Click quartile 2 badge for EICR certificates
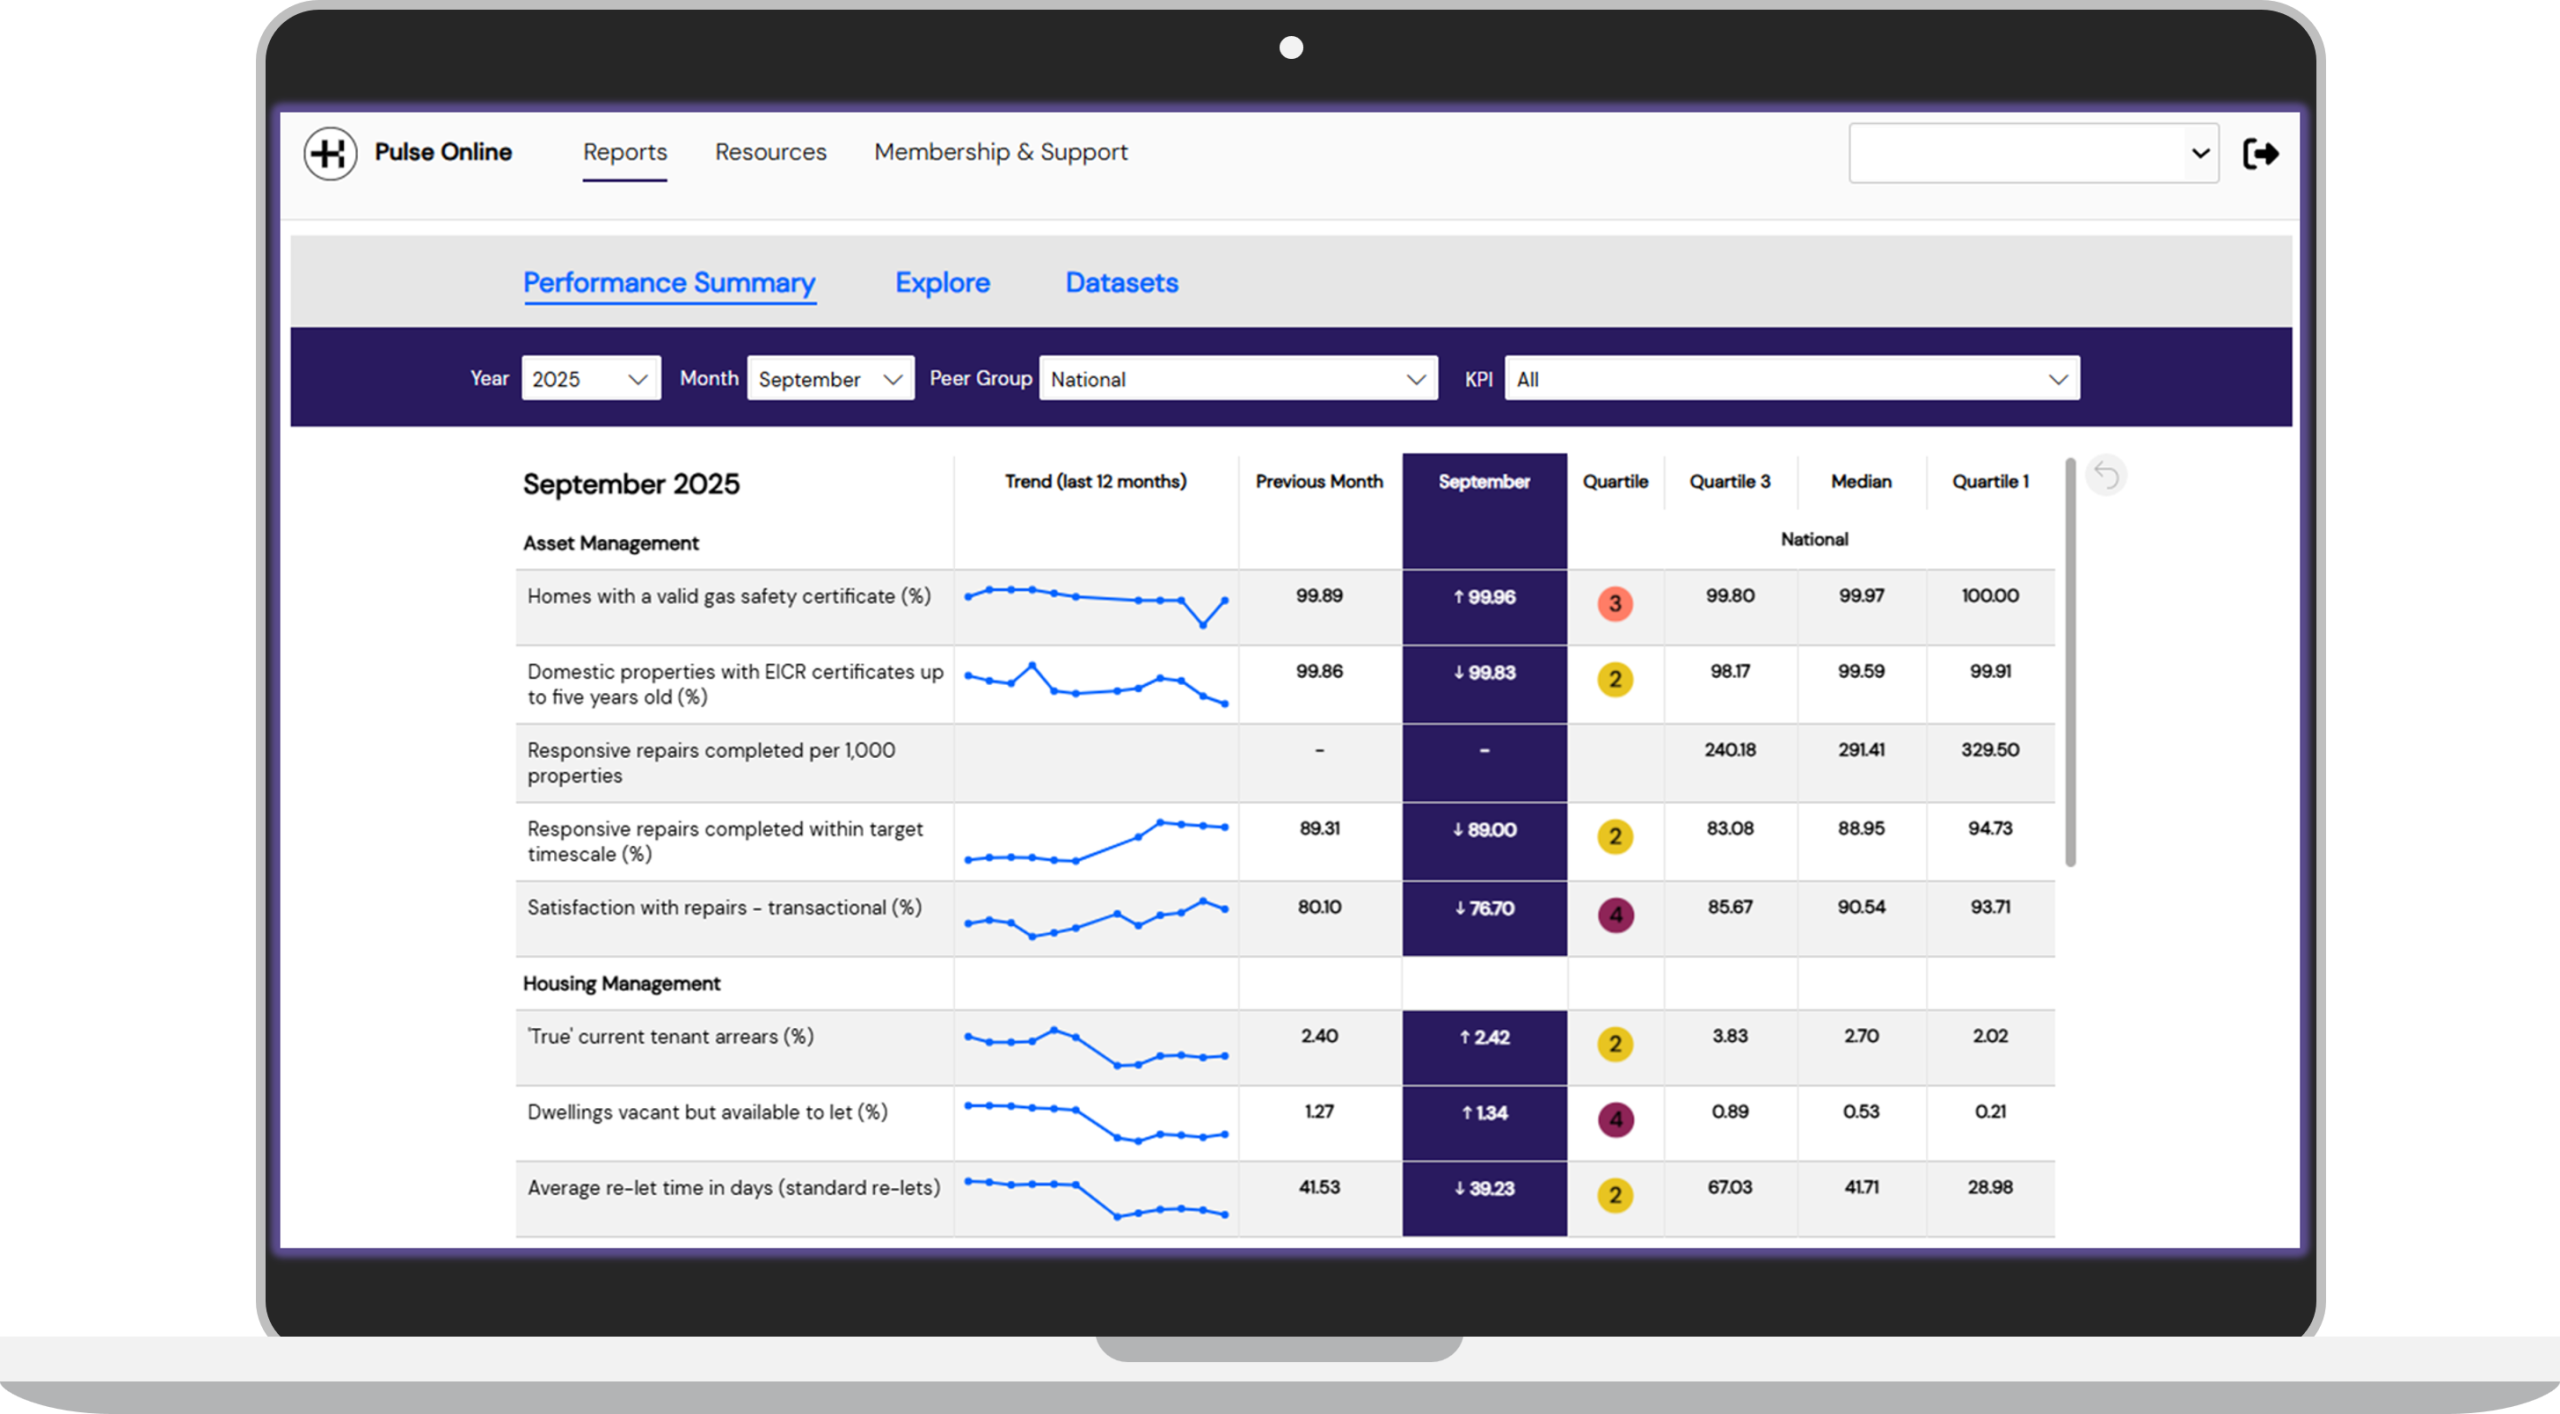The width and height of the screenshot is (2560, 1414). 1614,680
